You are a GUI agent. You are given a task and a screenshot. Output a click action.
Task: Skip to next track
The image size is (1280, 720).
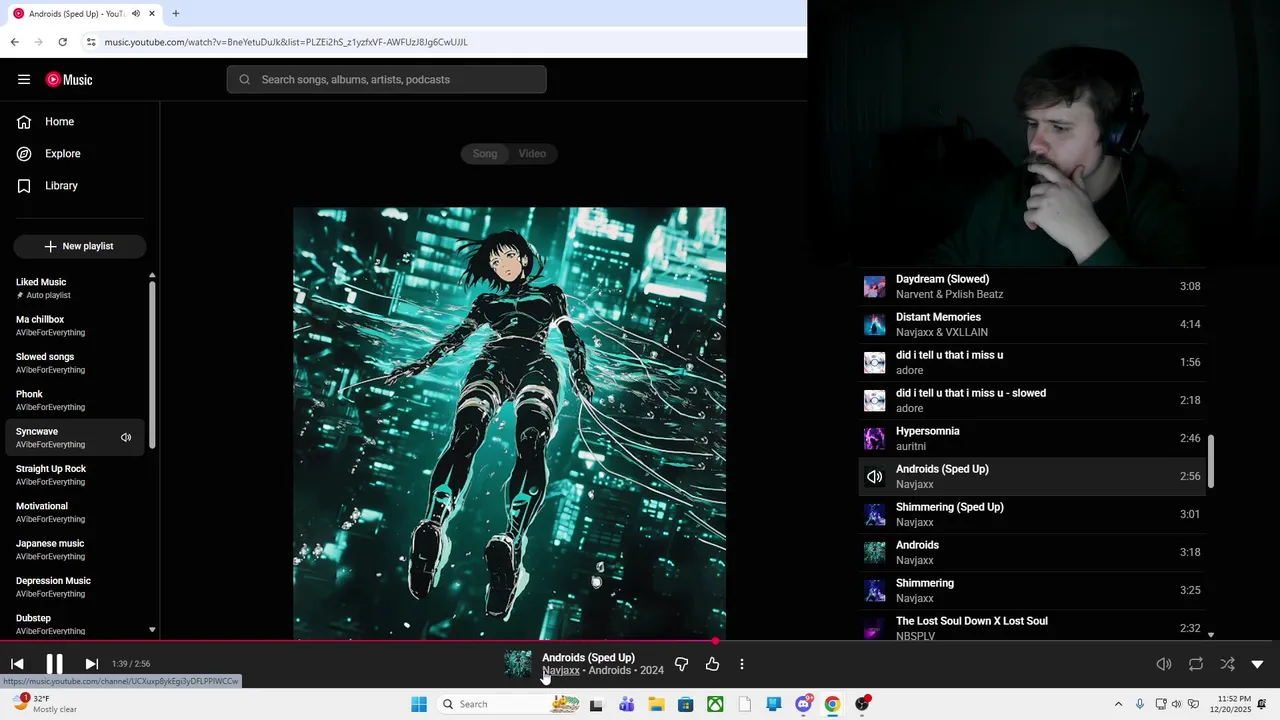point(91,664)
